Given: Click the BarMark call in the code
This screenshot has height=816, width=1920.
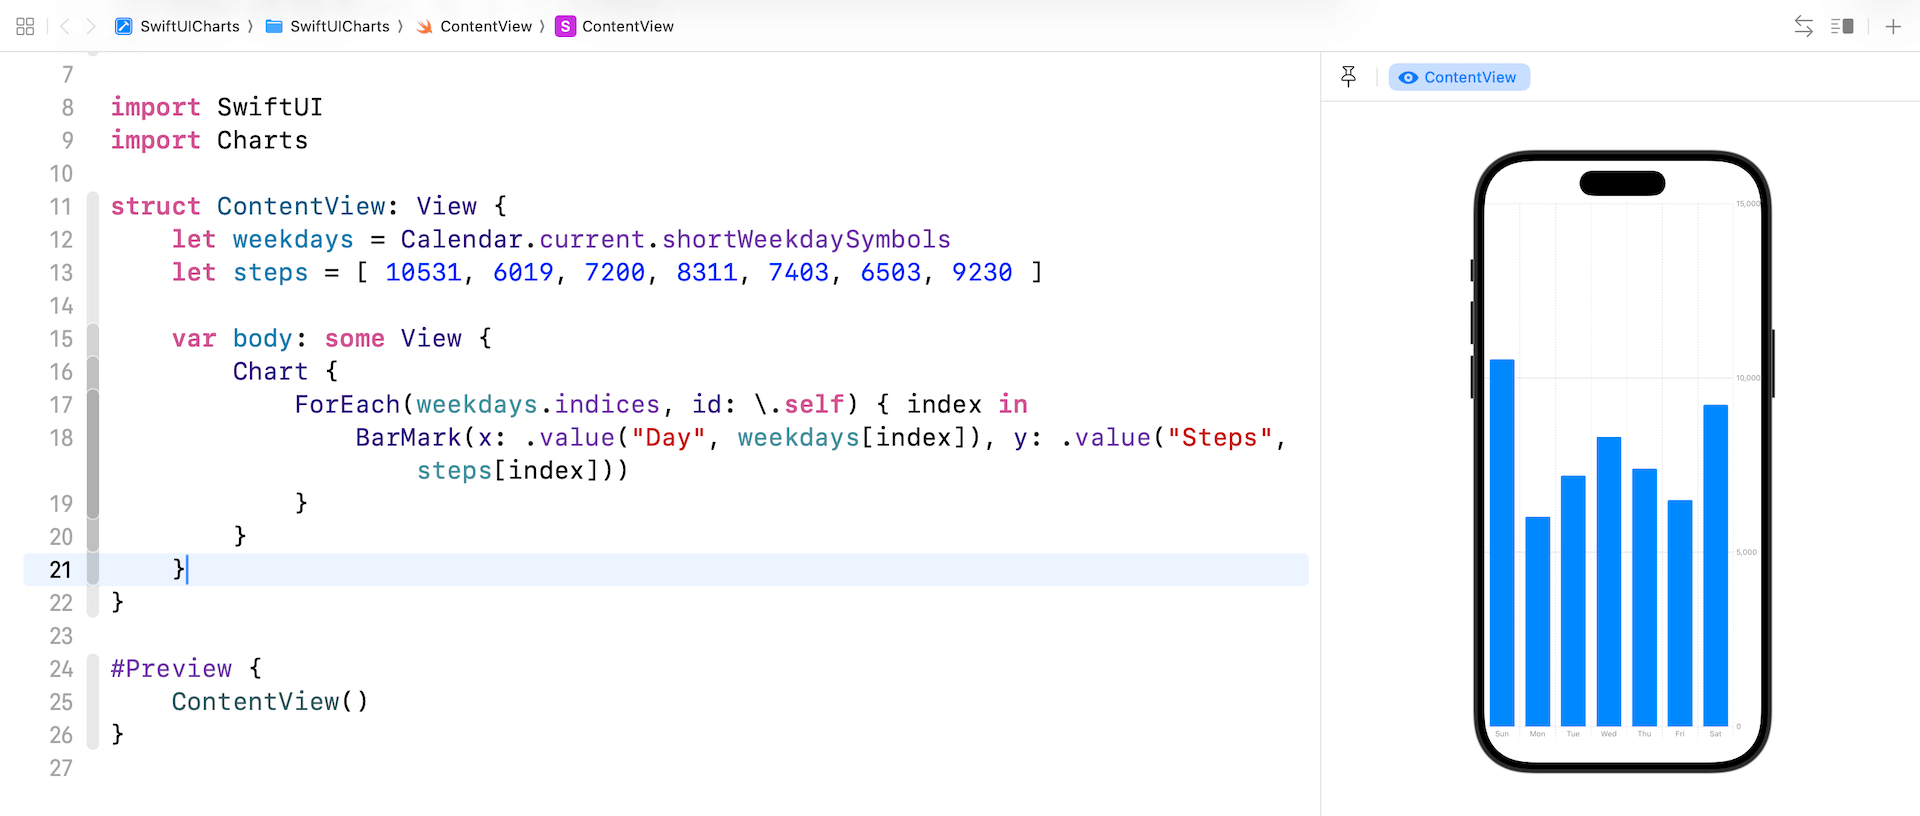Looking at the screenshot, I should coord(408,438).
